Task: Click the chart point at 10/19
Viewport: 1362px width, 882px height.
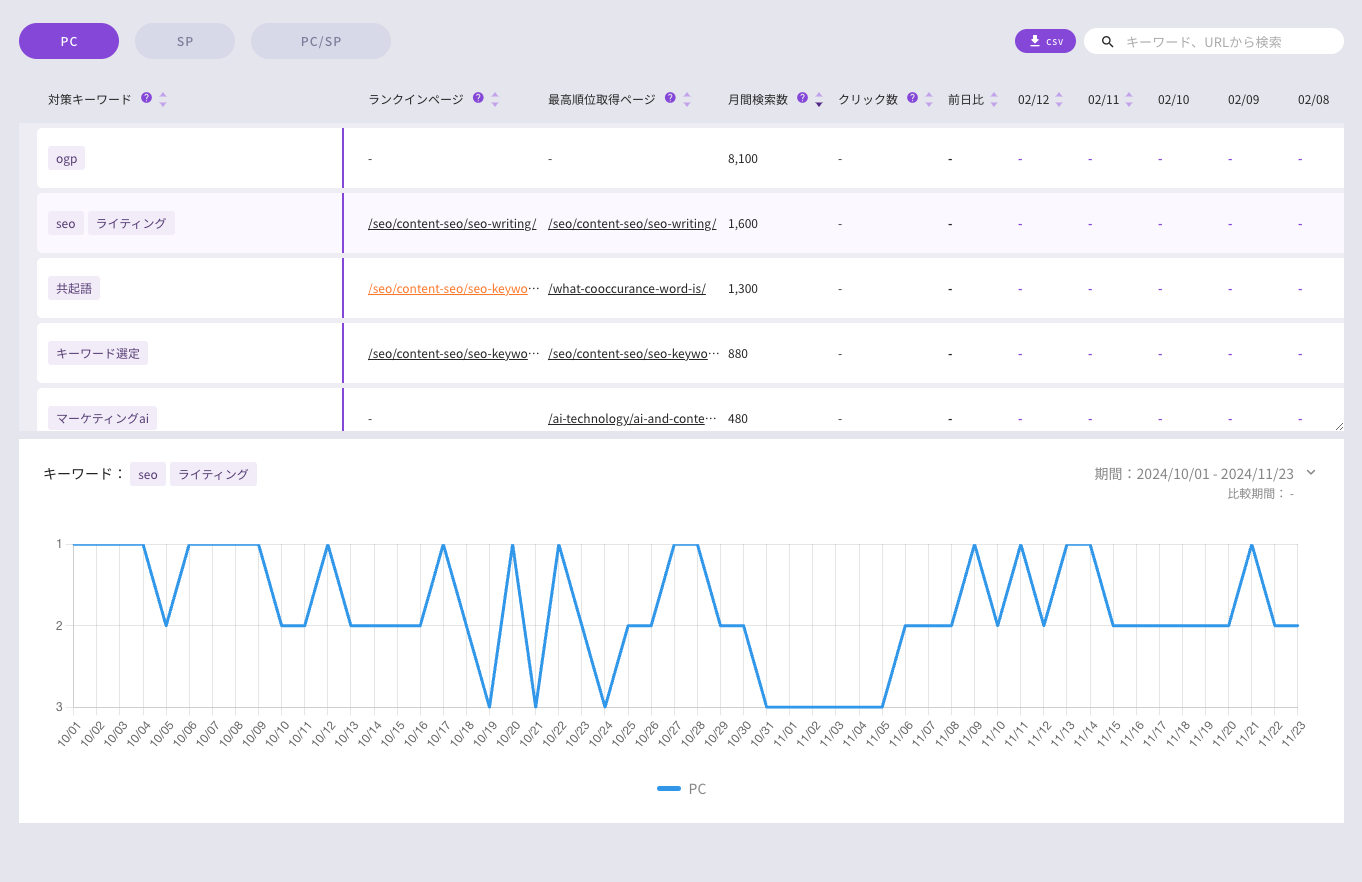Action: [489, 707]
